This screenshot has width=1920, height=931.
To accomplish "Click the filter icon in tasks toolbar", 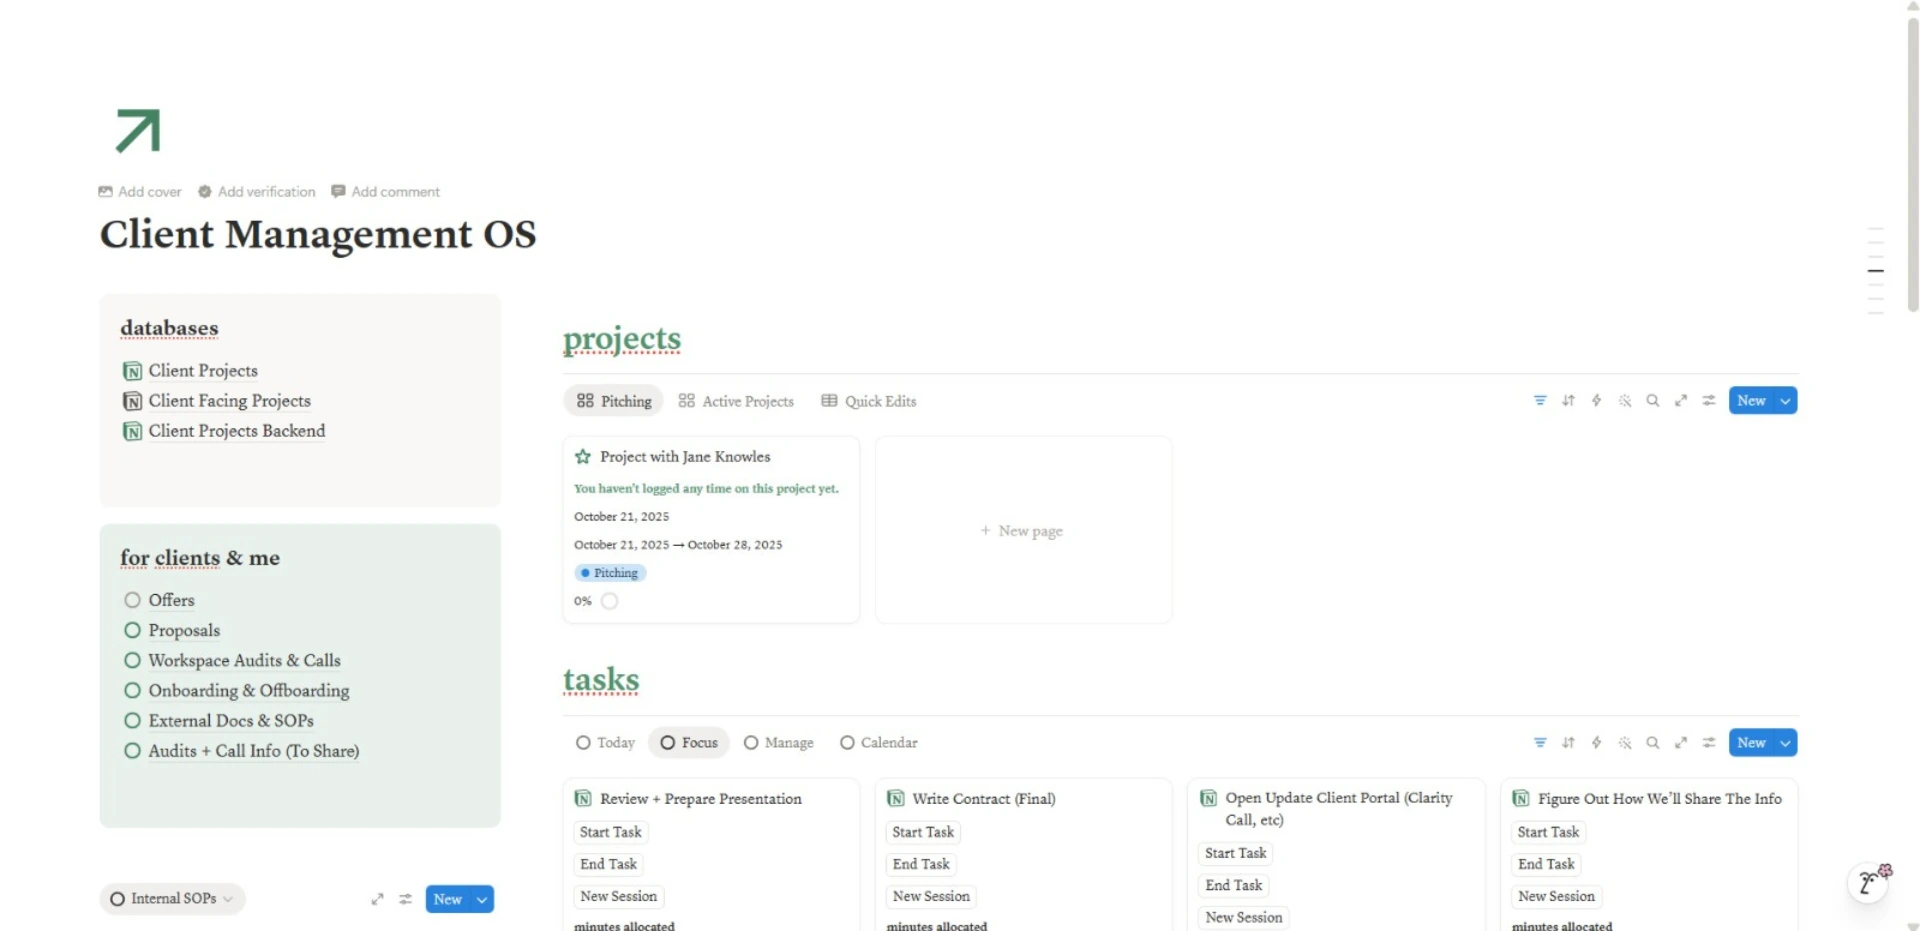I will pyautogui.click(x=1540, y=743).
